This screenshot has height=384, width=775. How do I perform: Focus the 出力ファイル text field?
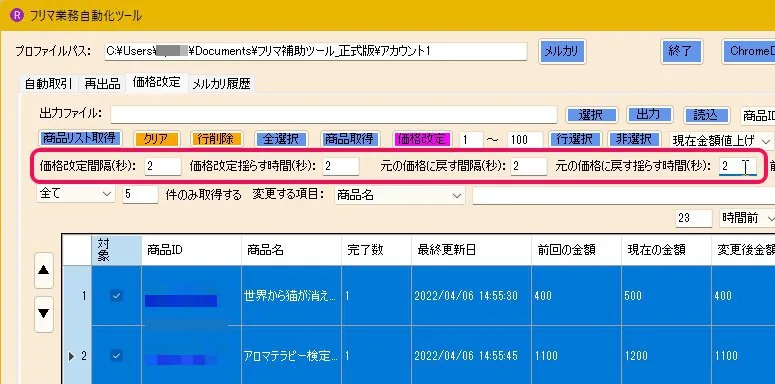[x=334, y=114]
